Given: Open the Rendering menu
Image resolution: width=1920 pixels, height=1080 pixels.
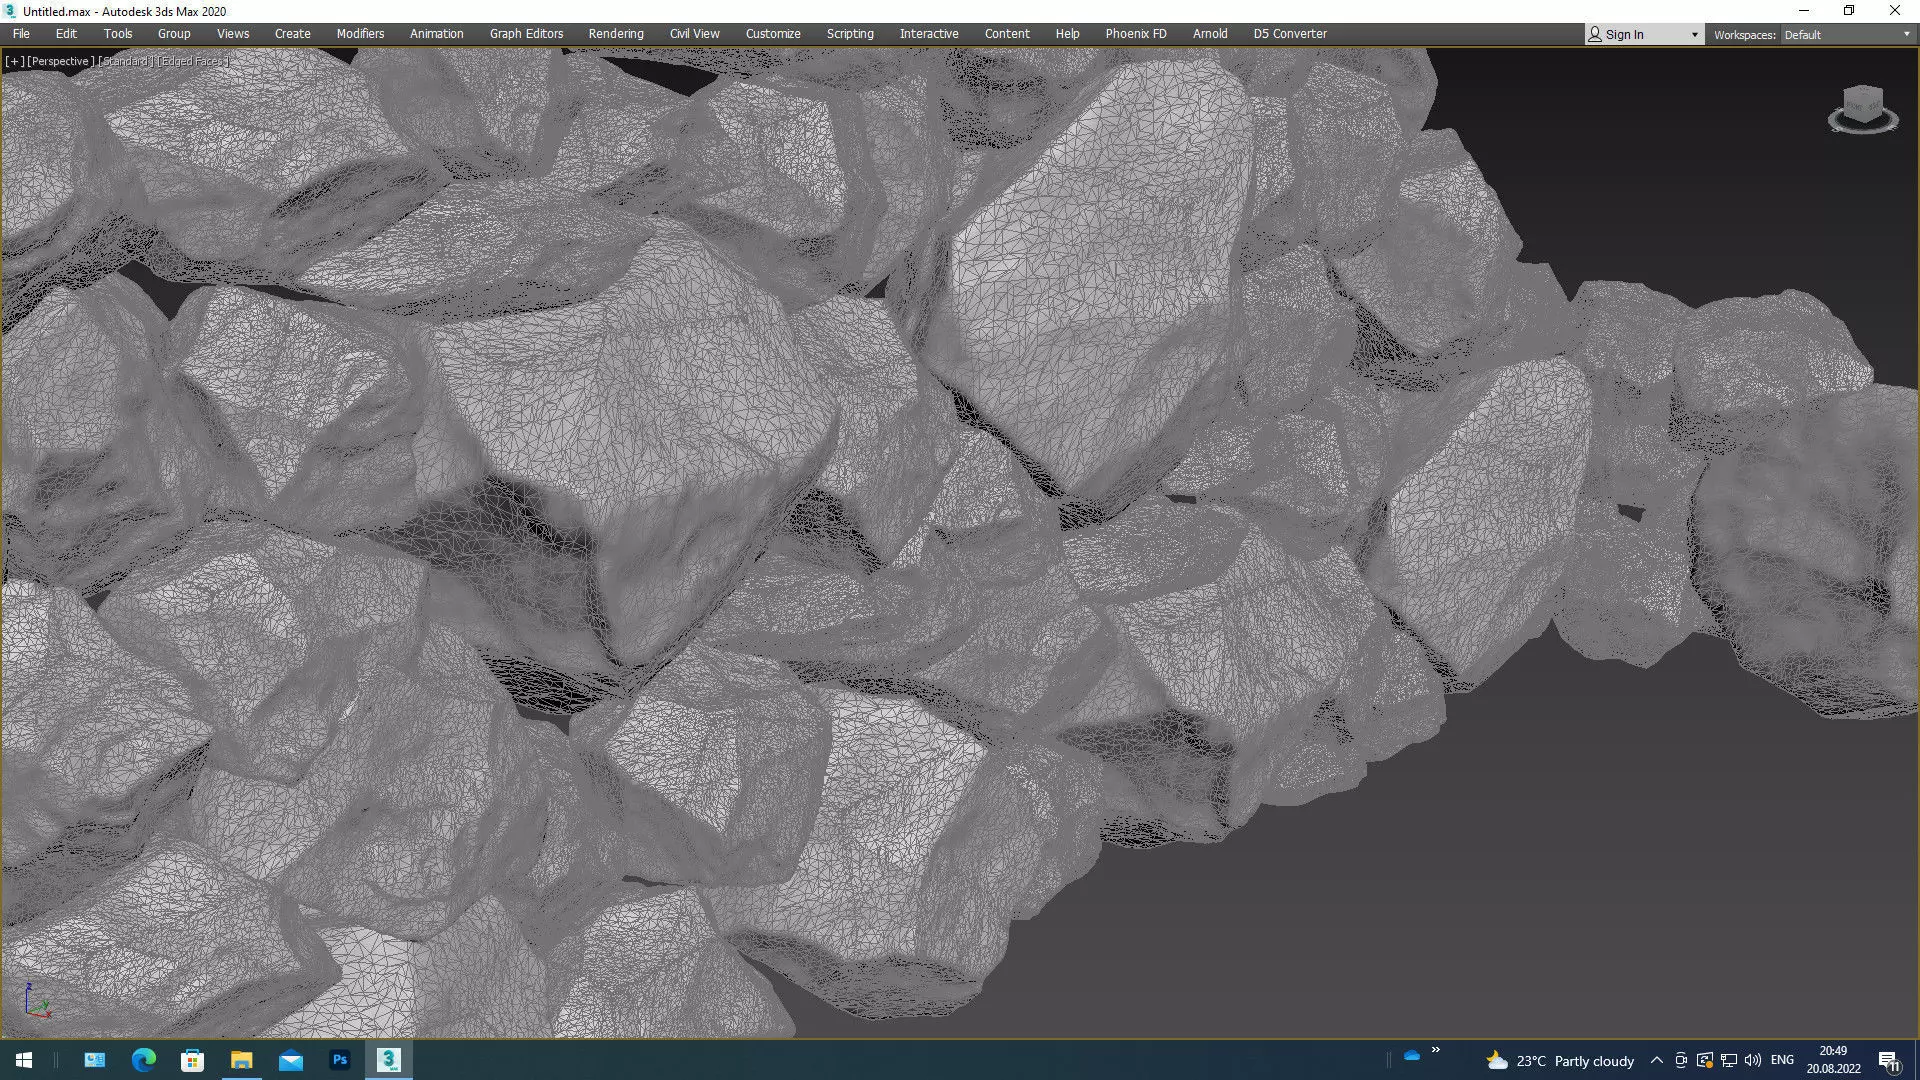Looking at the screenshot, I should point(615,33).
